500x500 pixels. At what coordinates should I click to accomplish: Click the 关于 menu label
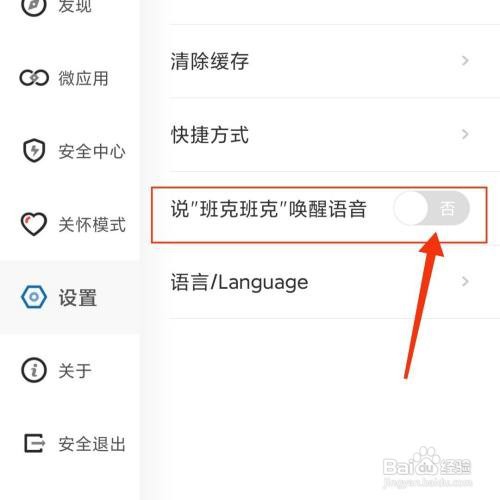click(75, 371)
